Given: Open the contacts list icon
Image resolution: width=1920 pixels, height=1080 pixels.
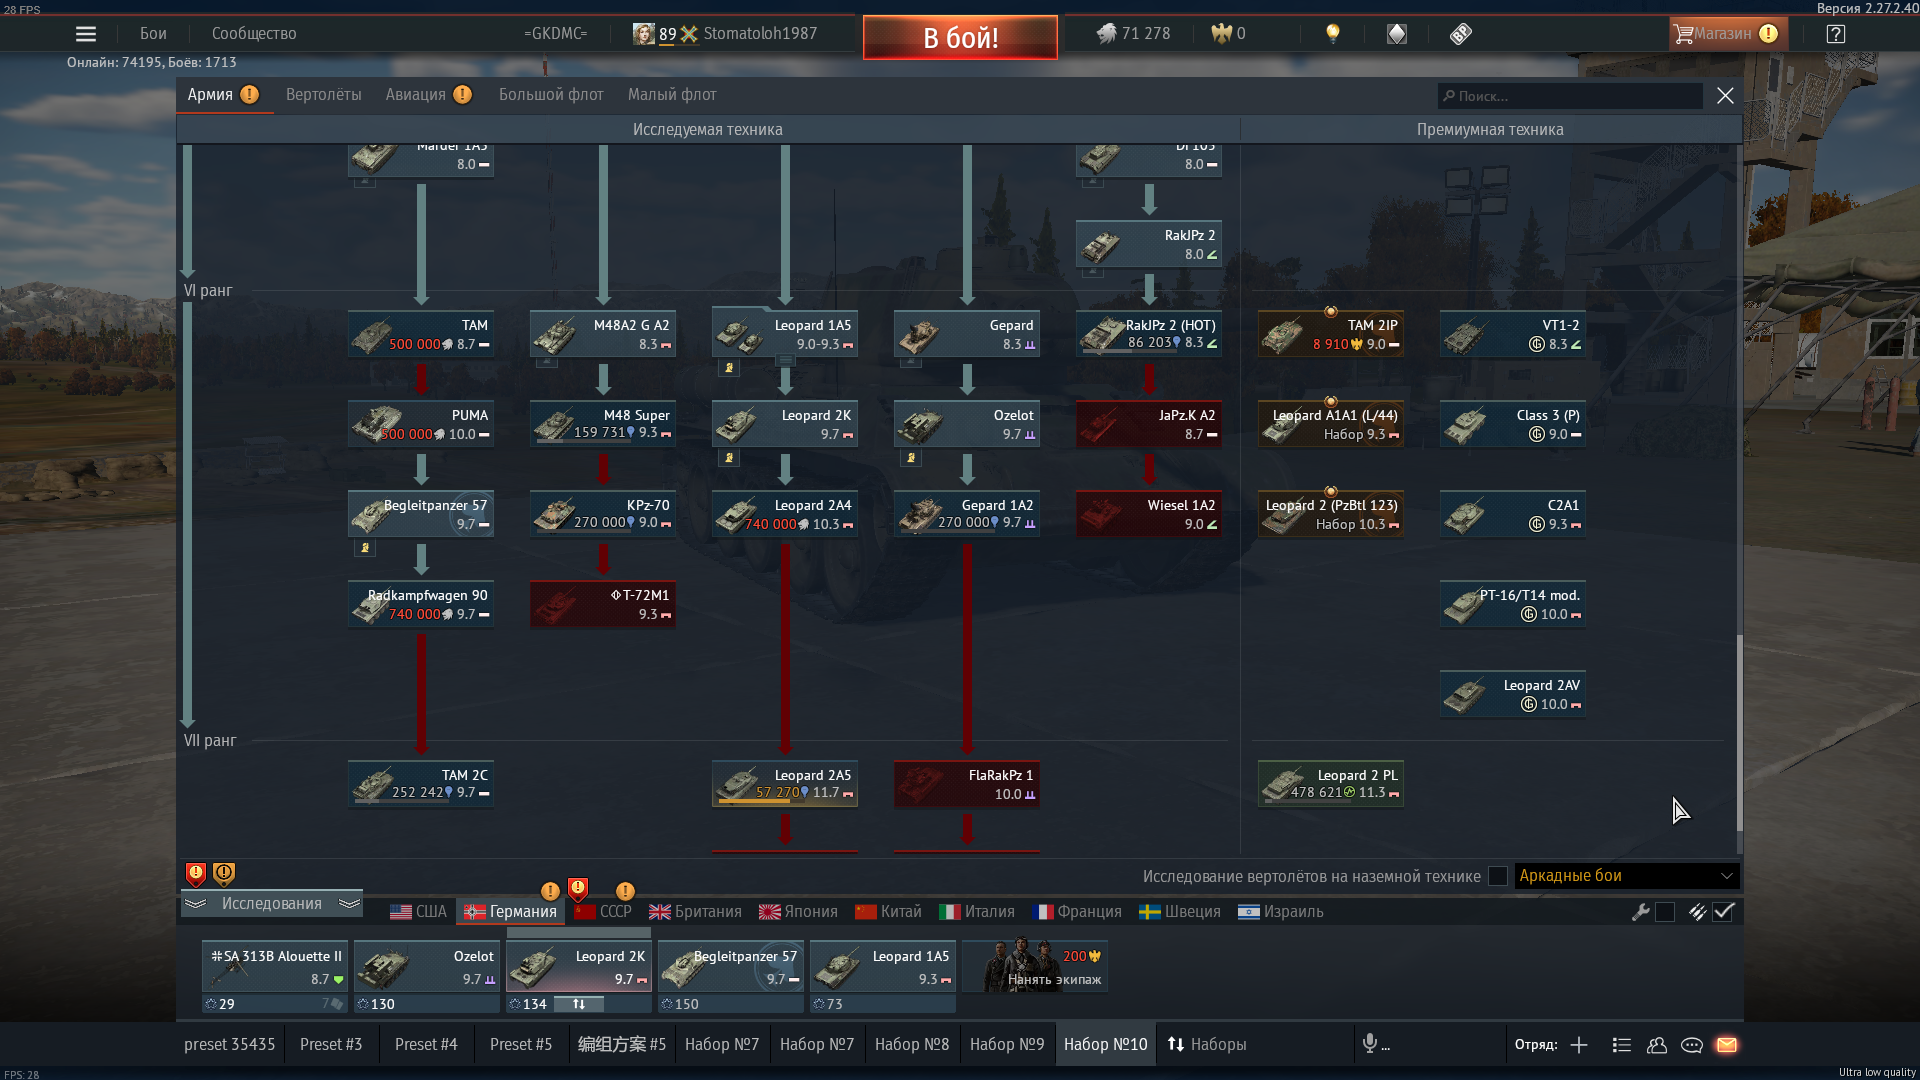Looking at the screenshot, I should pos(1622,1045).
